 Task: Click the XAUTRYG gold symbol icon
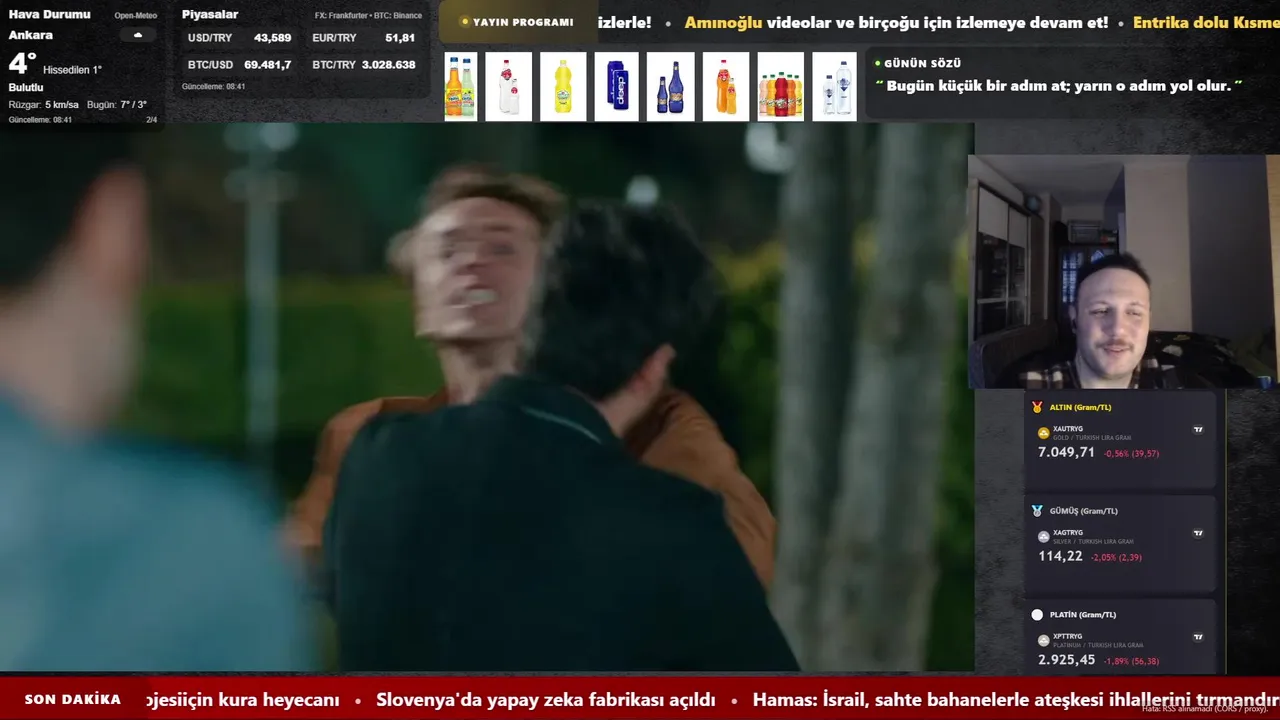1044,433
